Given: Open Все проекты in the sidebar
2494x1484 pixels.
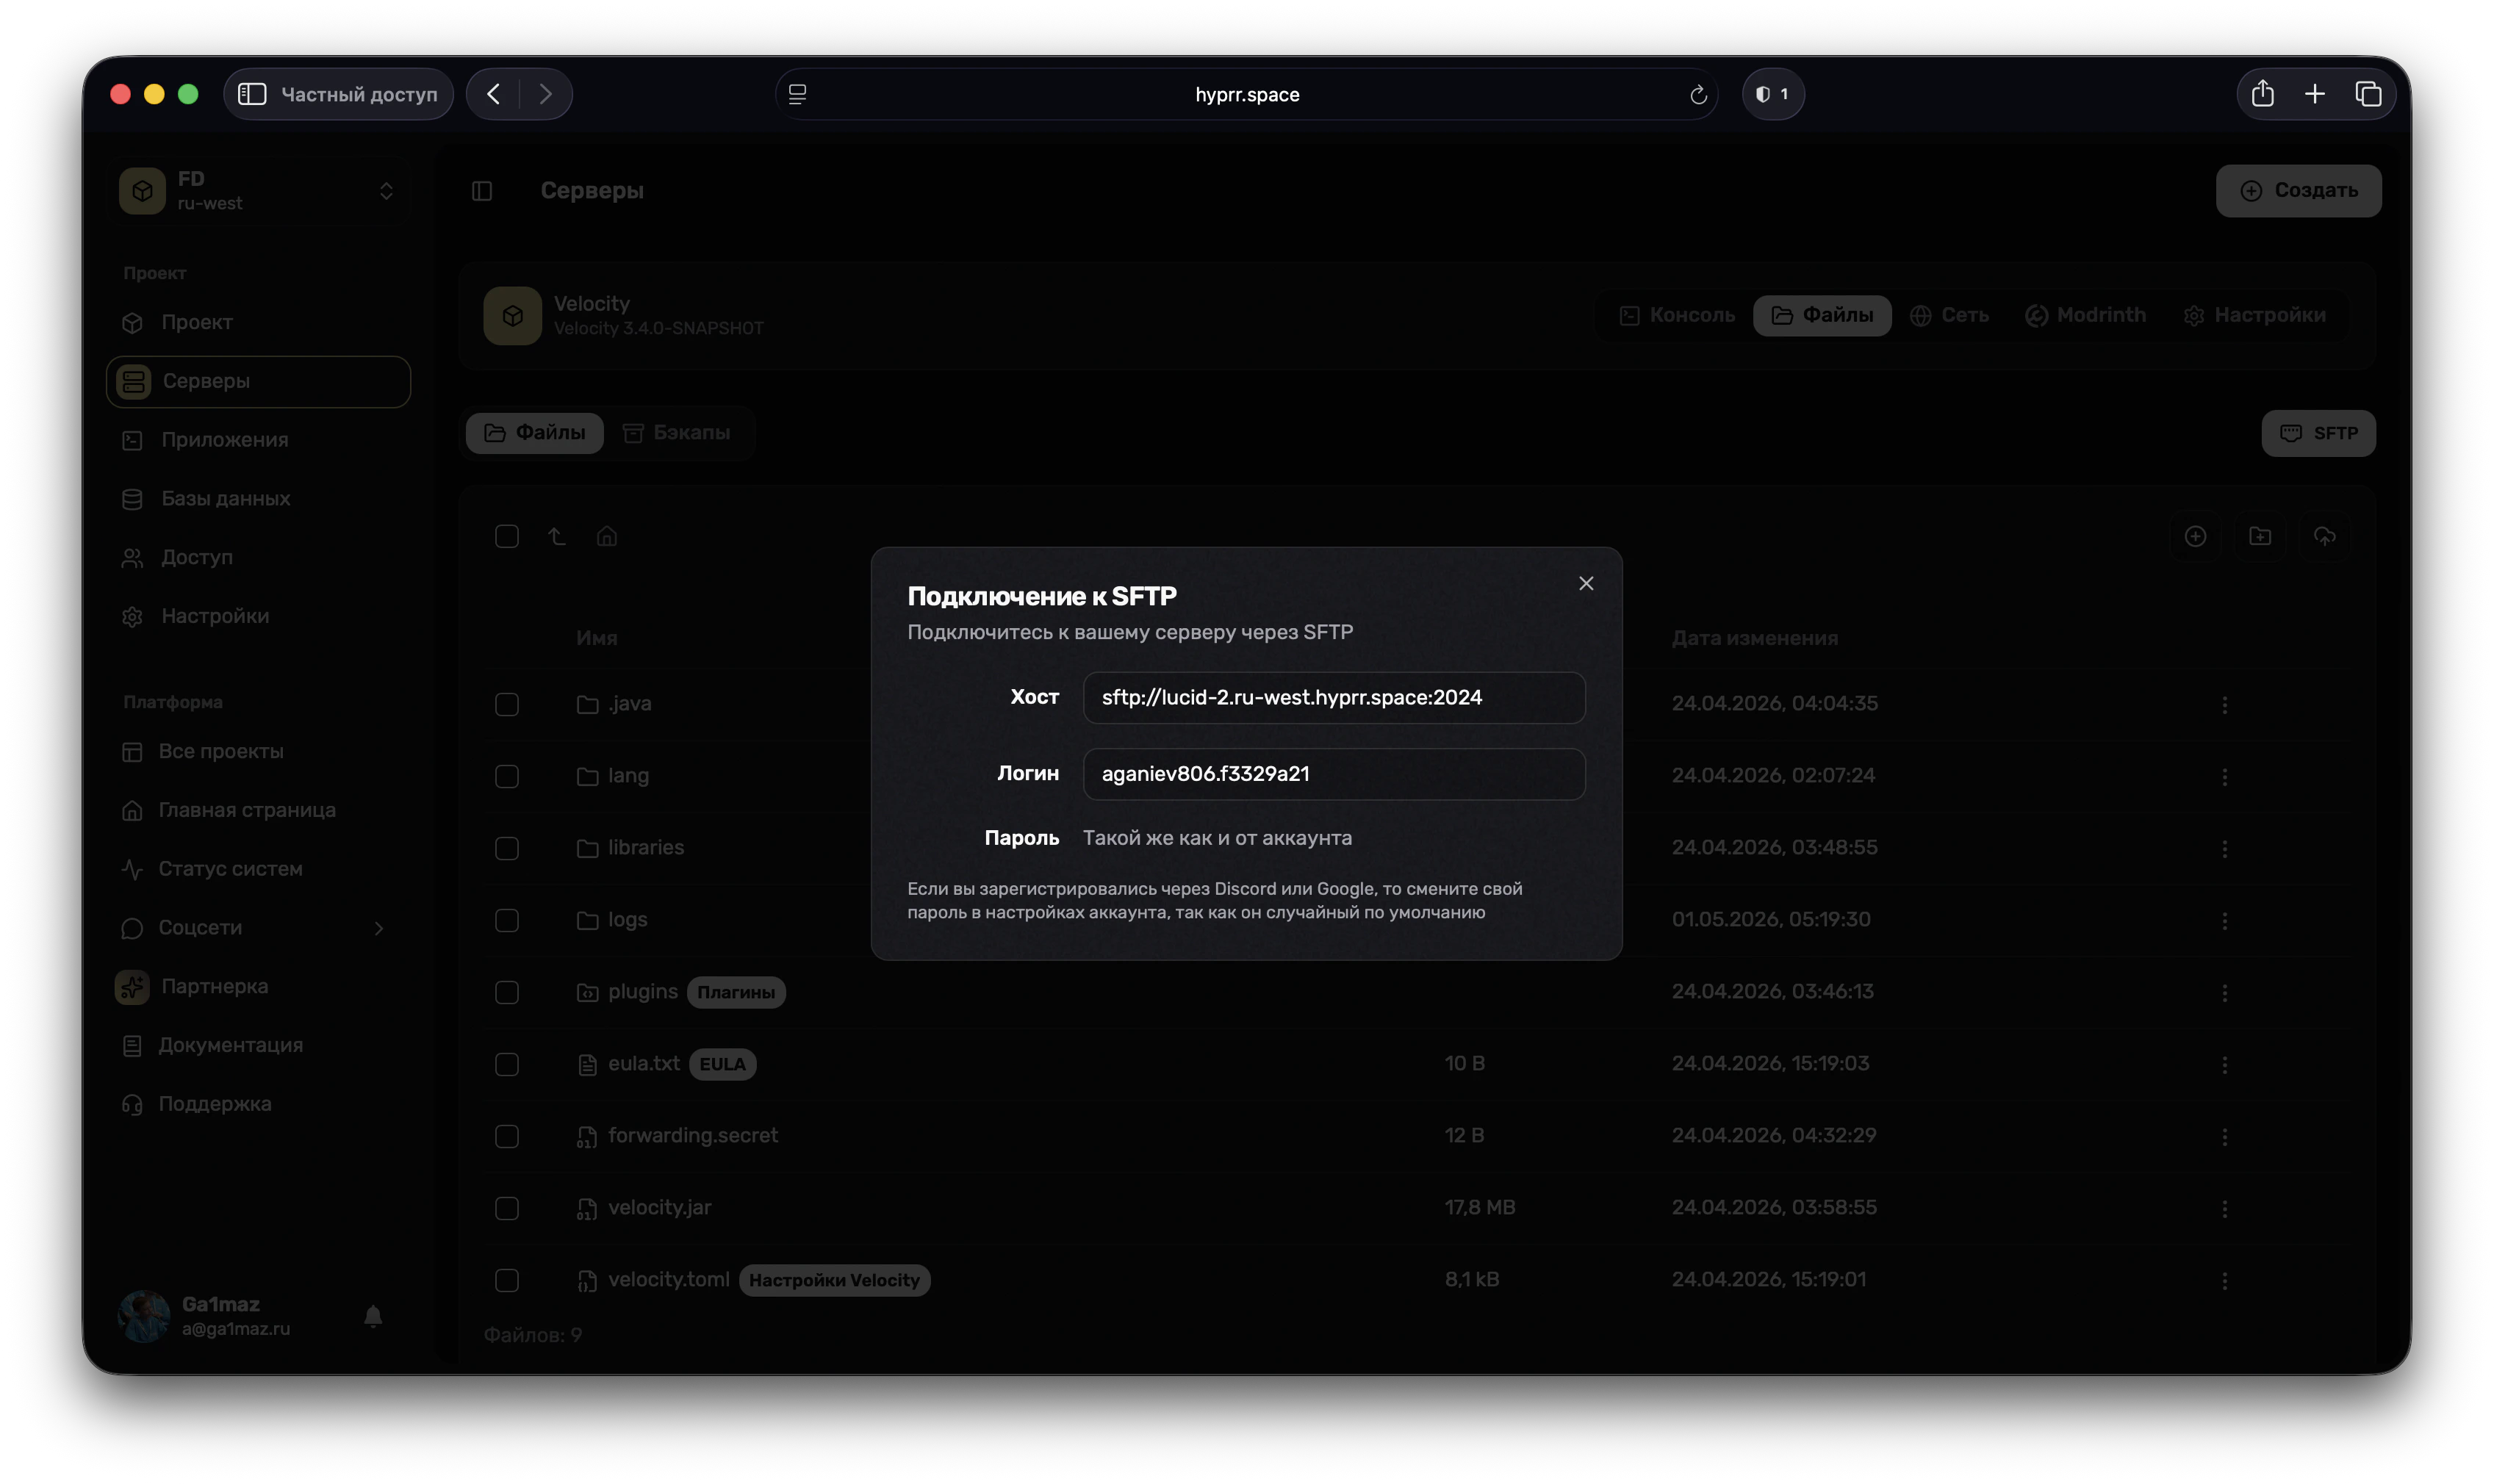Looking at the screenshot, I should (x=259, y=751).
